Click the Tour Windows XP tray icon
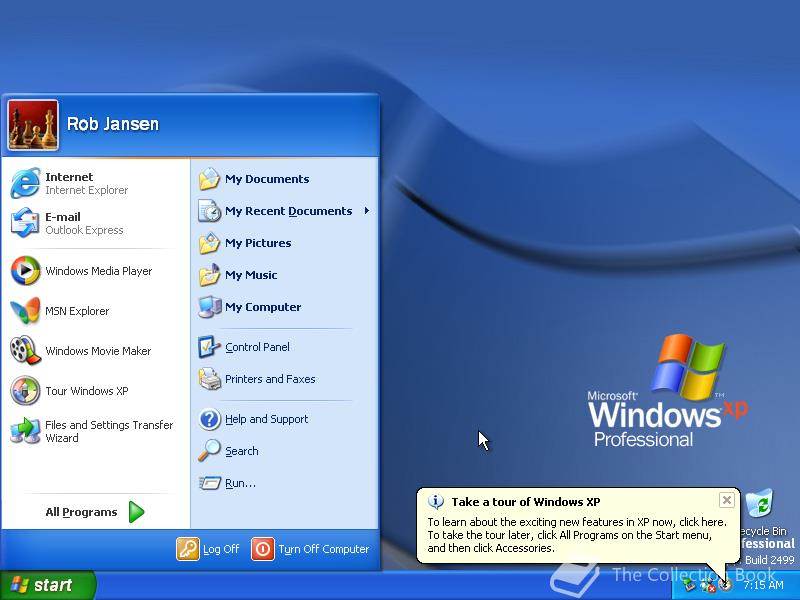 tap(725, 585)
